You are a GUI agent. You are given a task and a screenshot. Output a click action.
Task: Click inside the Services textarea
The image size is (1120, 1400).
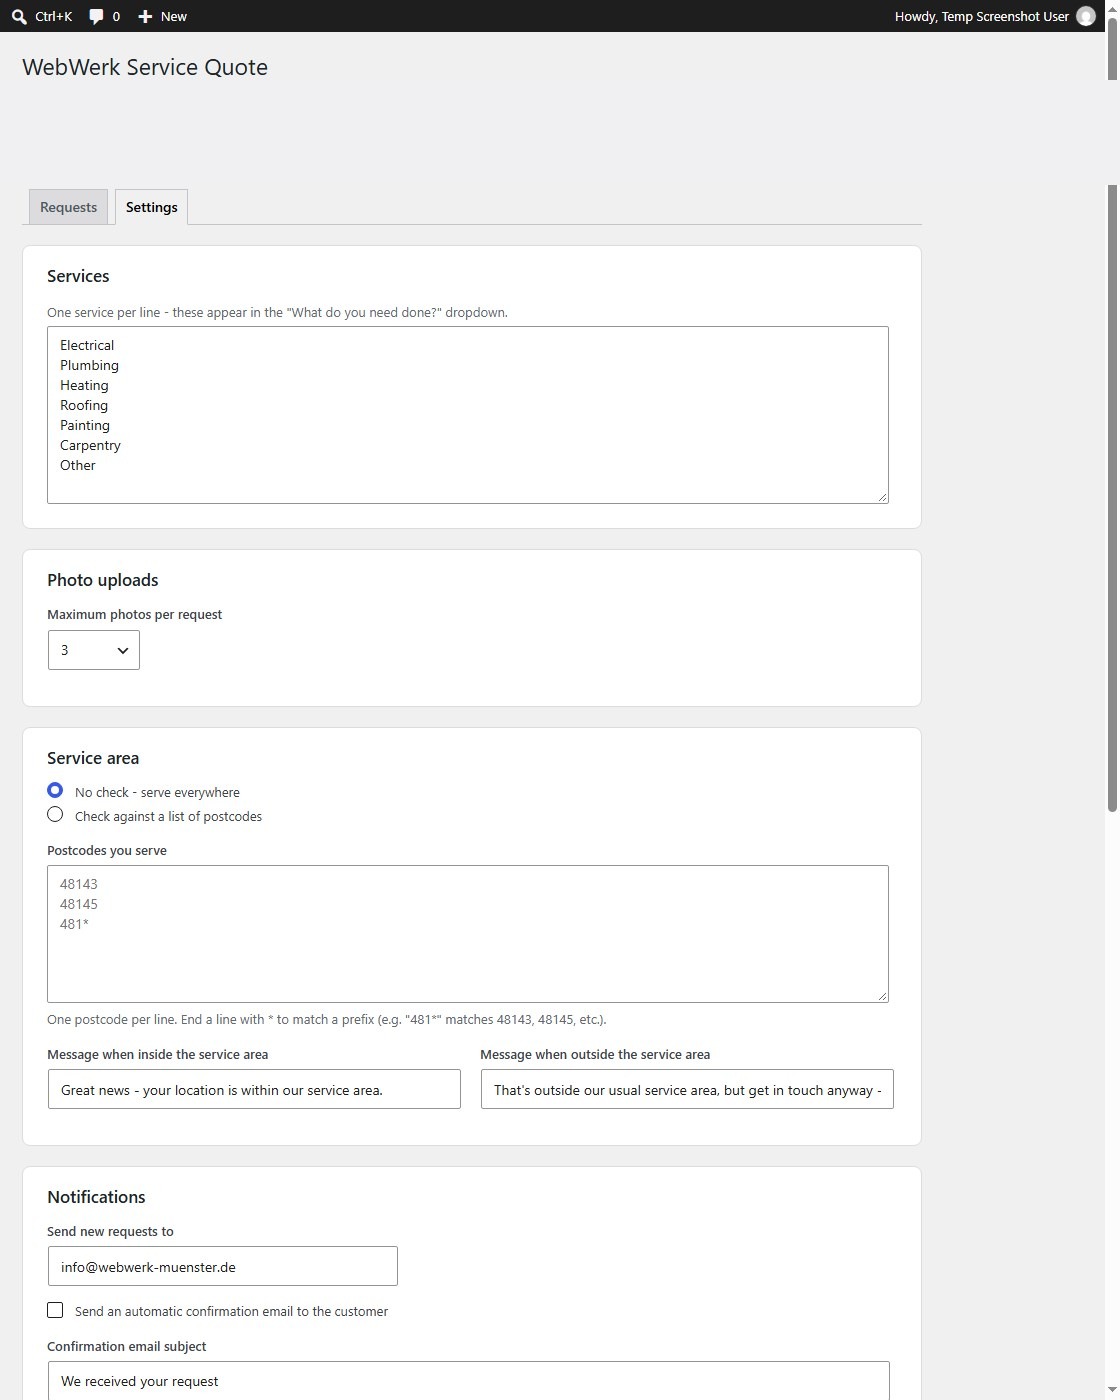pos(468,415)
